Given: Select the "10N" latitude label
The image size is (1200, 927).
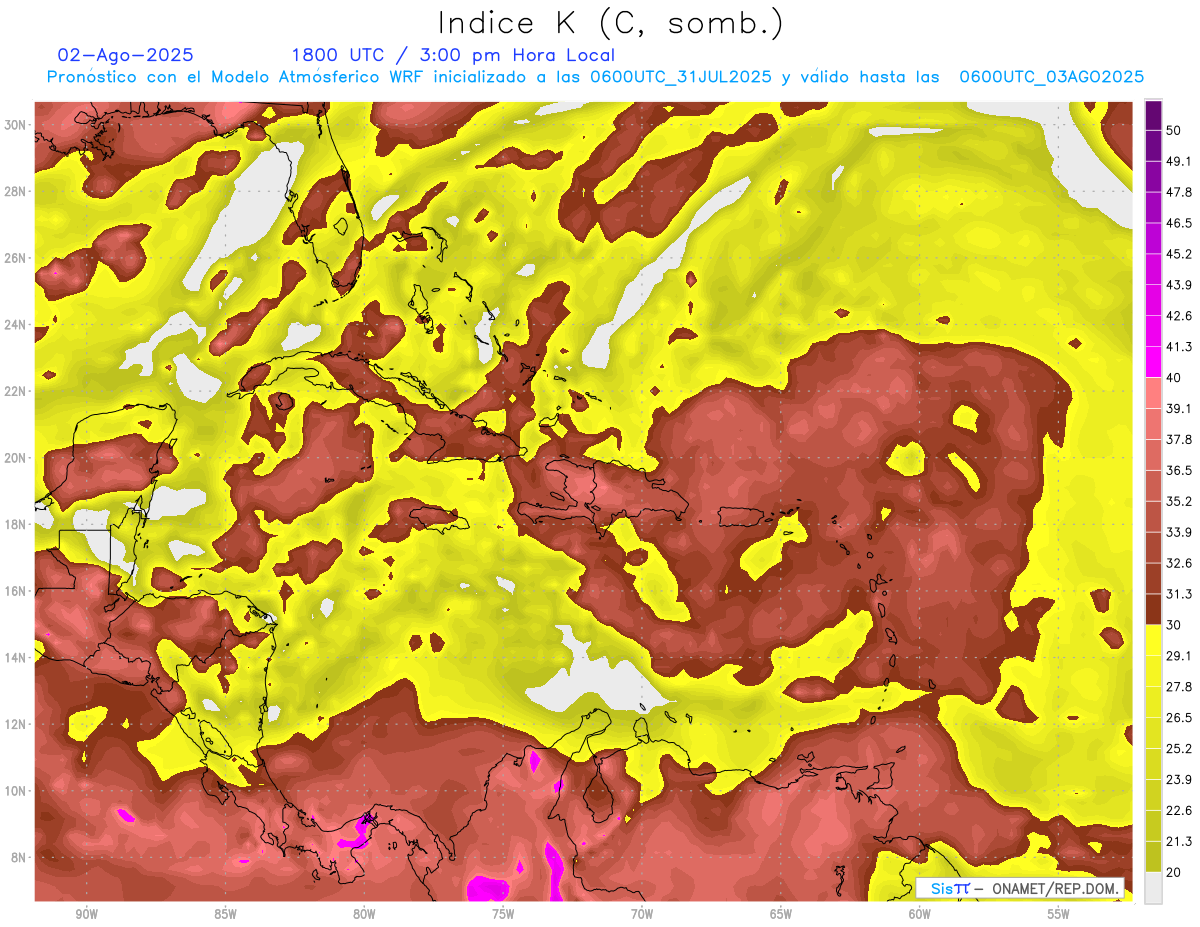Looking at the screenshot, I should point(17,790).
